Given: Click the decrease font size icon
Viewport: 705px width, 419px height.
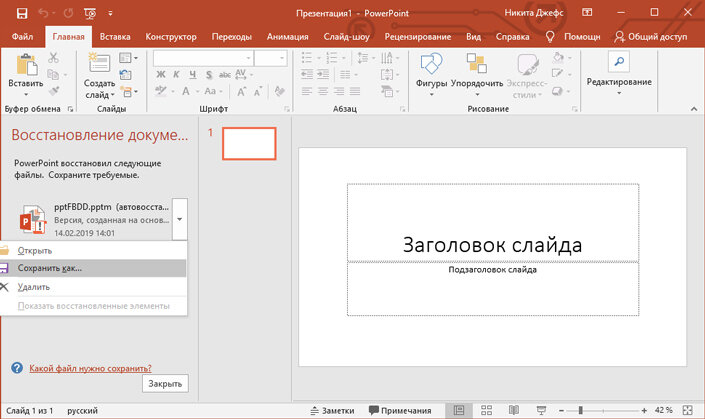Looking at the screenshot, I should [258, 92].
